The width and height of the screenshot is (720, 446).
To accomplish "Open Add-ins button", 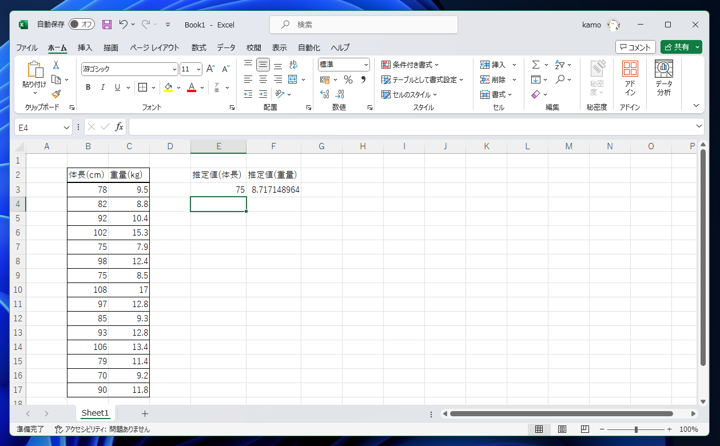I will tap(630, 79).
